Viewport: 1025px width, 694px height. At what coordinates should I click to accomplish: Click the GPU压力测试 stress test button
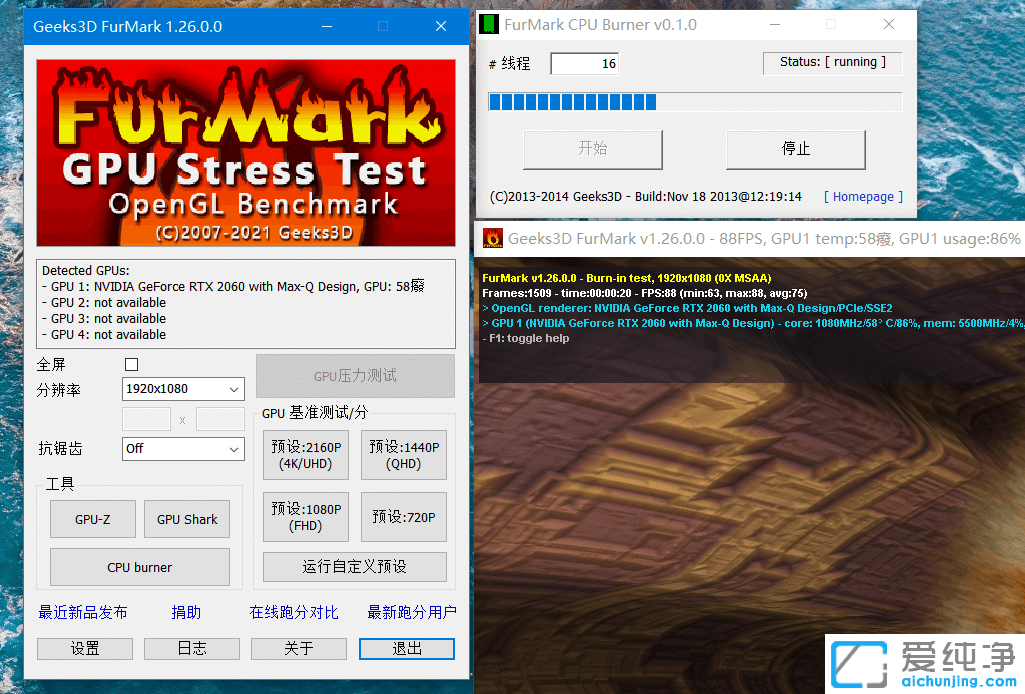(355, 376)
